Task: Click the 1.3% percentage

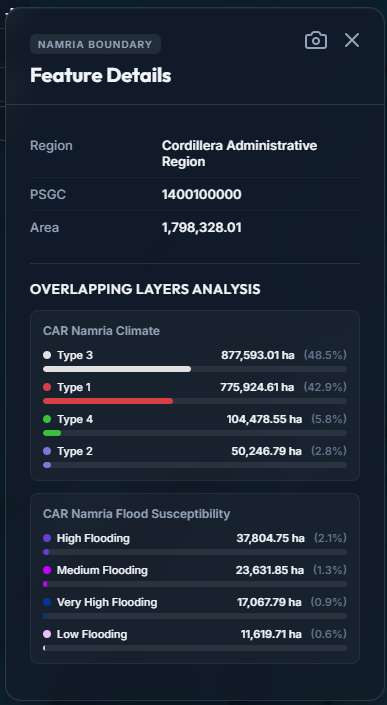Action: pyautogui.click(x=330, y=570)
